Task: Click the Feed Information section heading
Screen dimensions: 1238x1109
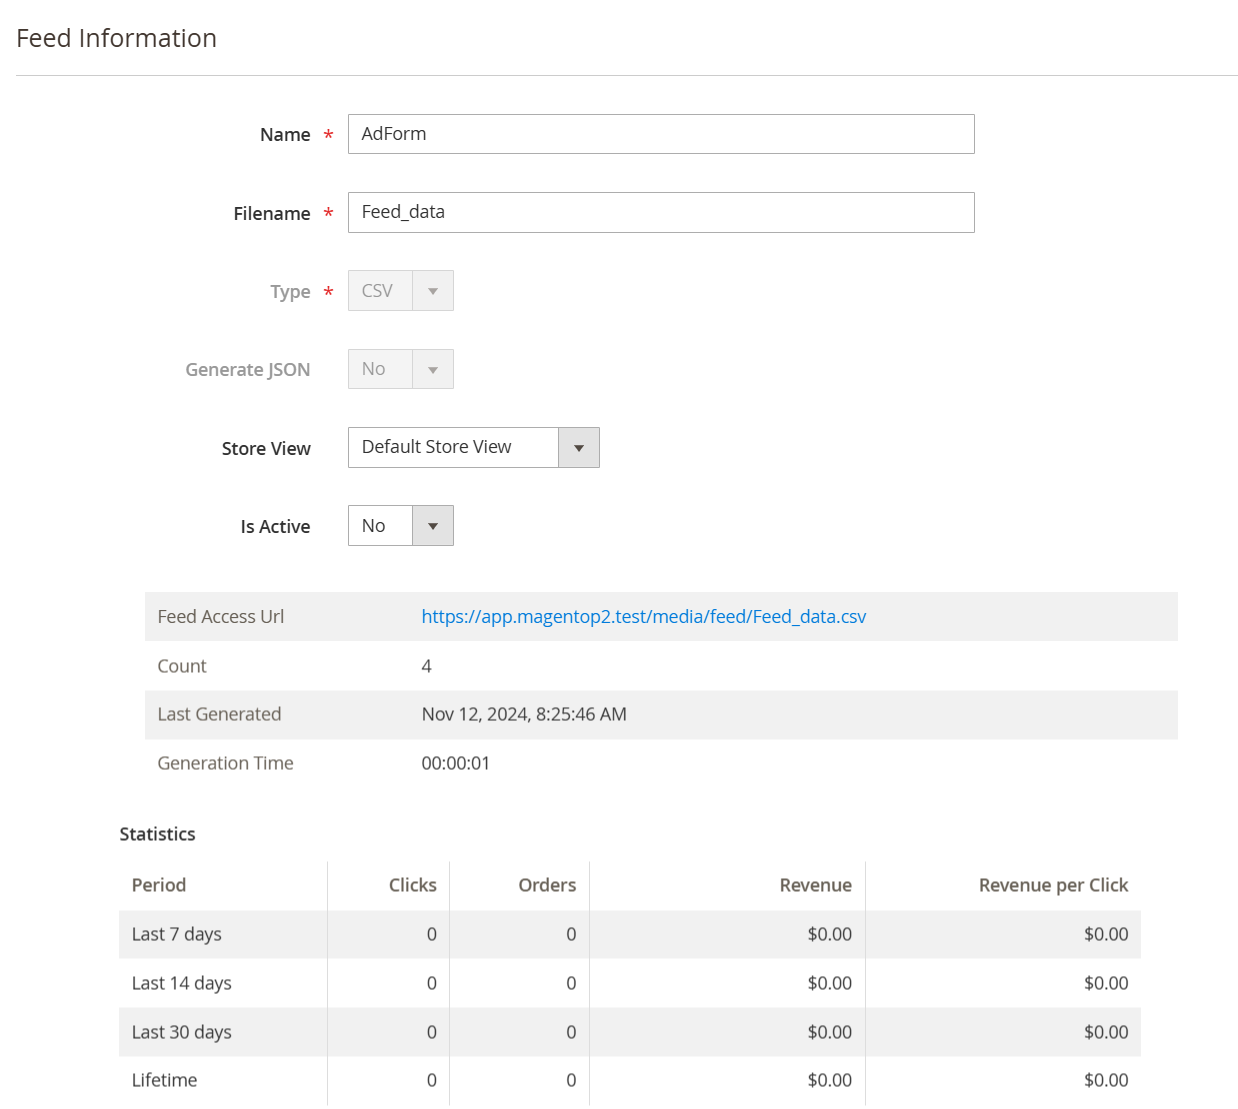Action: pyautogui.click(x=117, y=38)
